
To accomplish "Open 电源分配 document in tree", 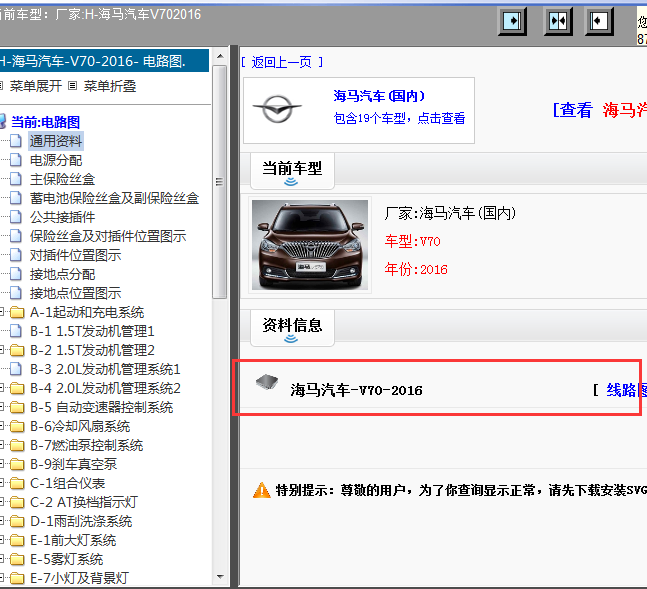I will coord(56,160).
